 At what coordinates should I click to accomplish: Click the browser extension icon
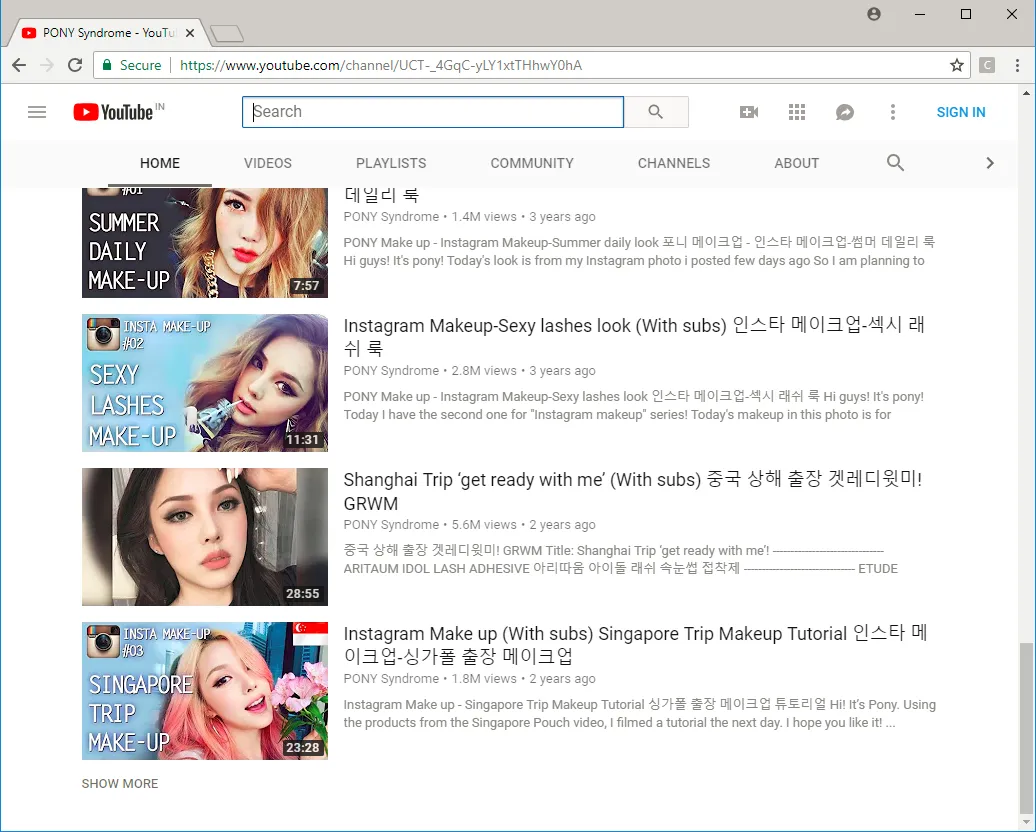(x=987, y=65)
